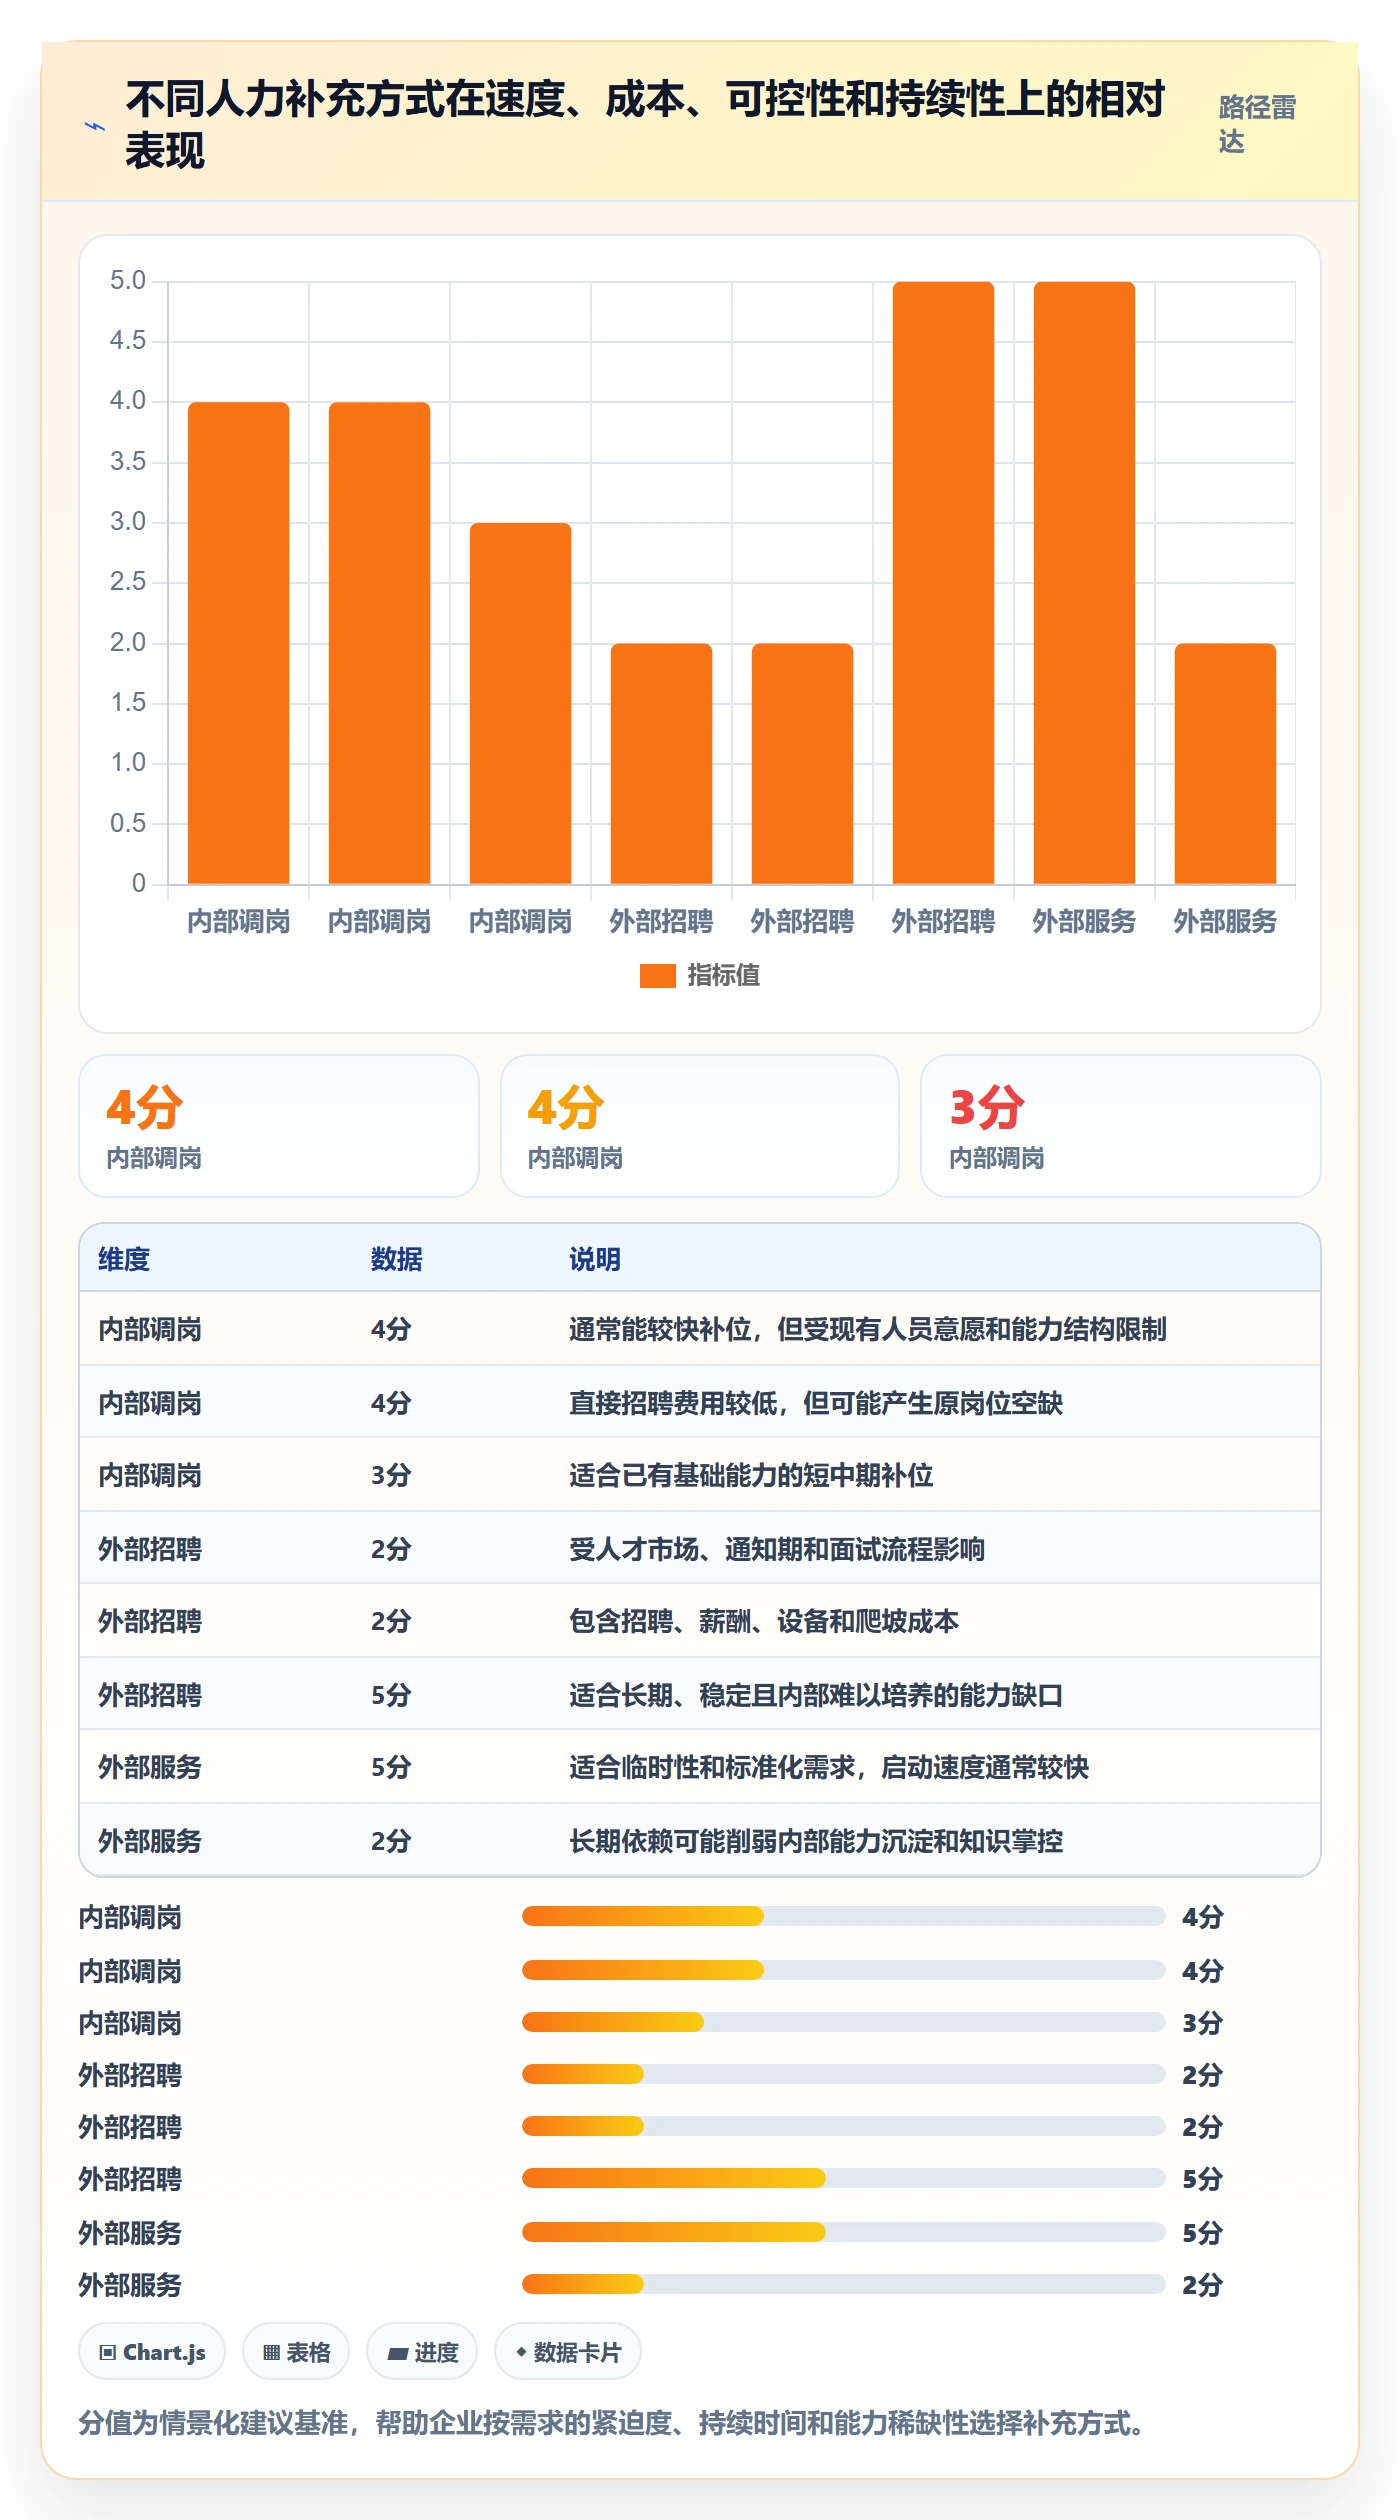Select the 数据卡片 chip
Image resolution: width=1400 pixels, height=2520 pixels.
coord(568,2352)
